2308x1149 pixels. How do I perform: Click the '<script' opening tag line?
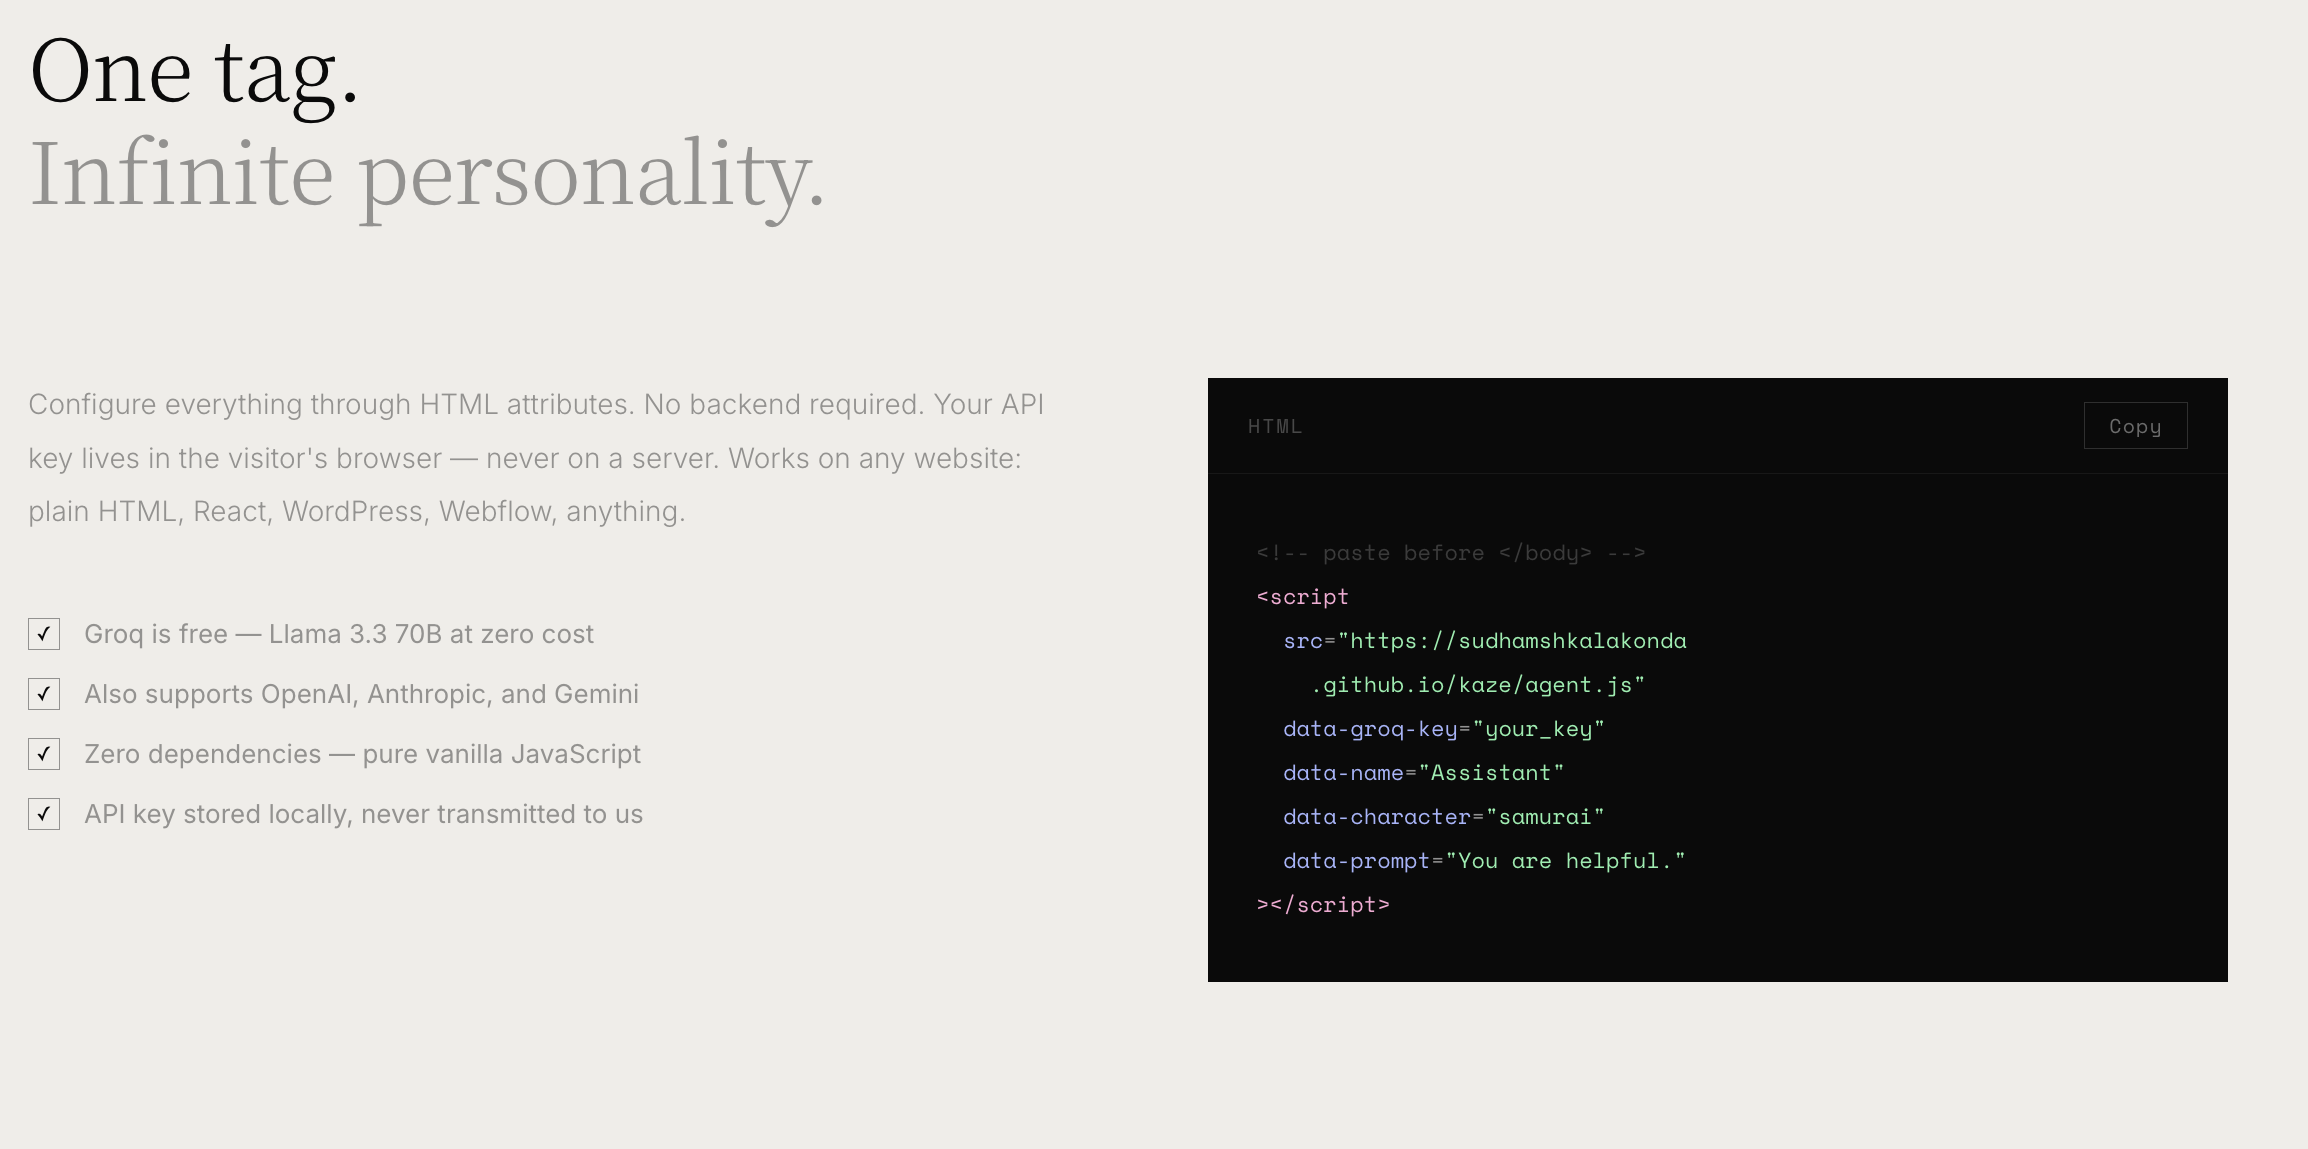click(1303, 597)
